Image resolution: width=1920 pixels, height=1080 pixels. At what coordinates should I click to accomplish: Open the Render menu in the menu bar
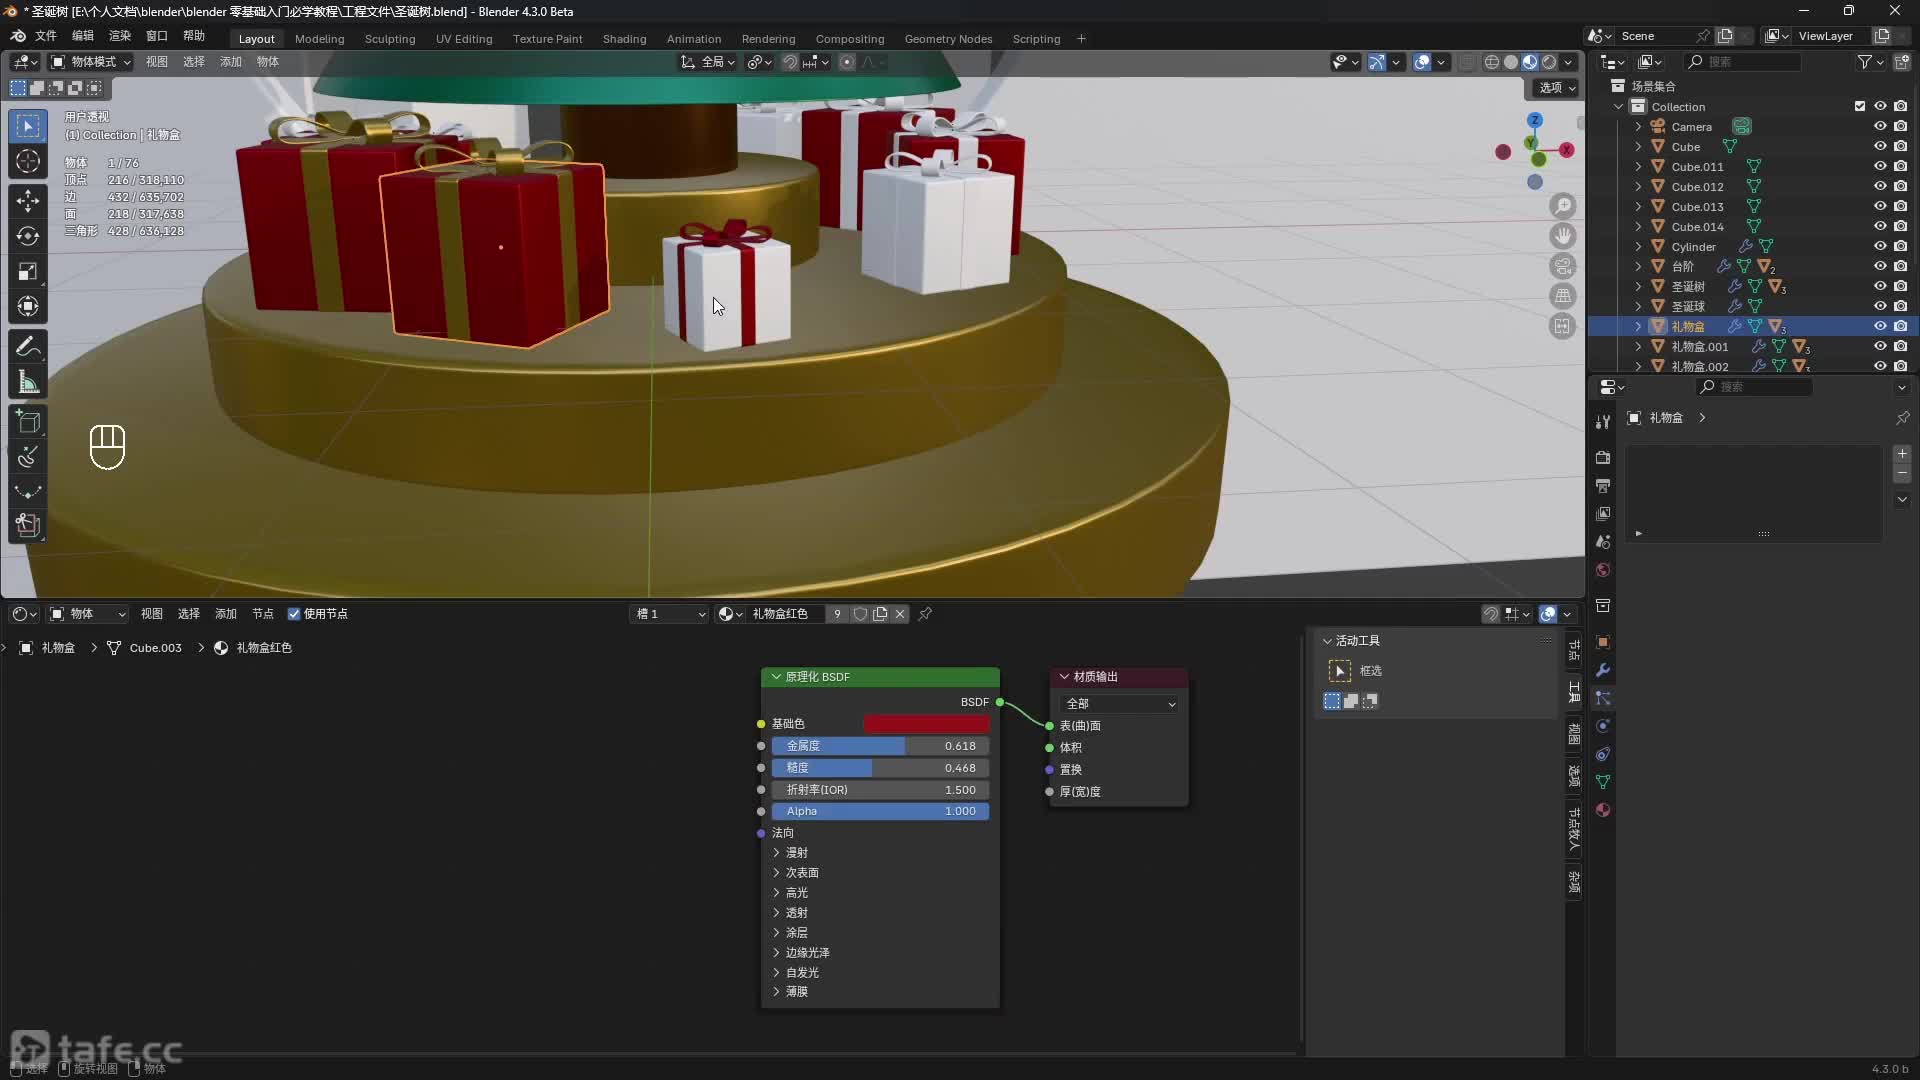[119, 36]
